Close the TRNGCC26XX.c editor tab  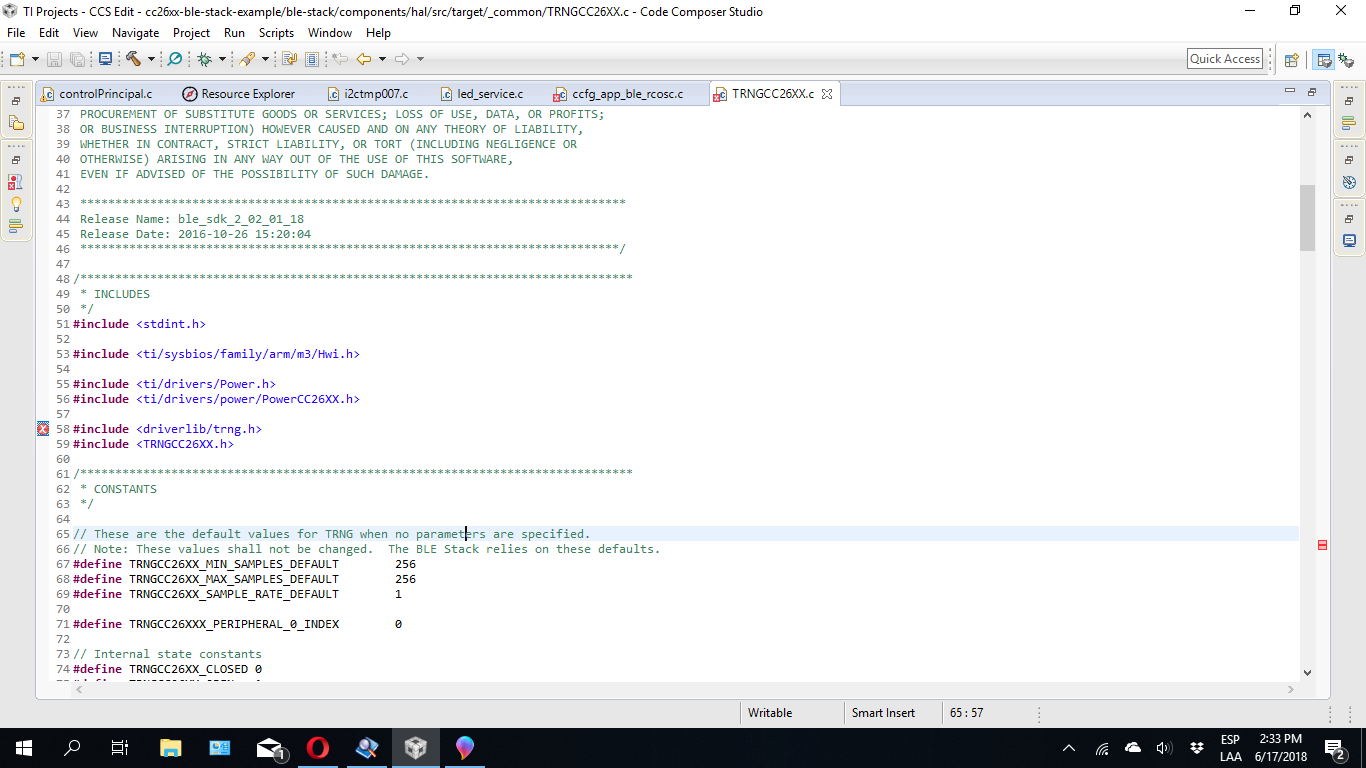click(827, 94)
